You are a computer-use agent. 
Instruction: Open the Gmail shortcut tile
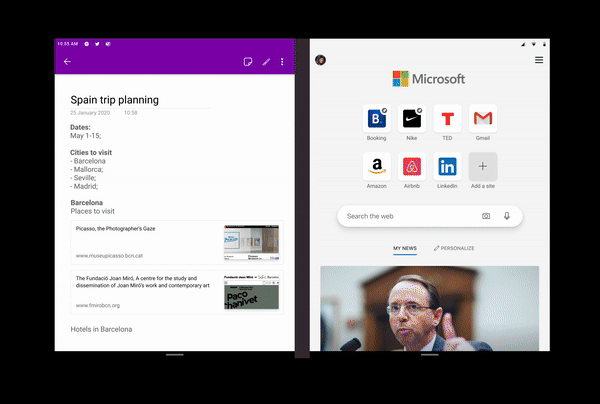483,119
